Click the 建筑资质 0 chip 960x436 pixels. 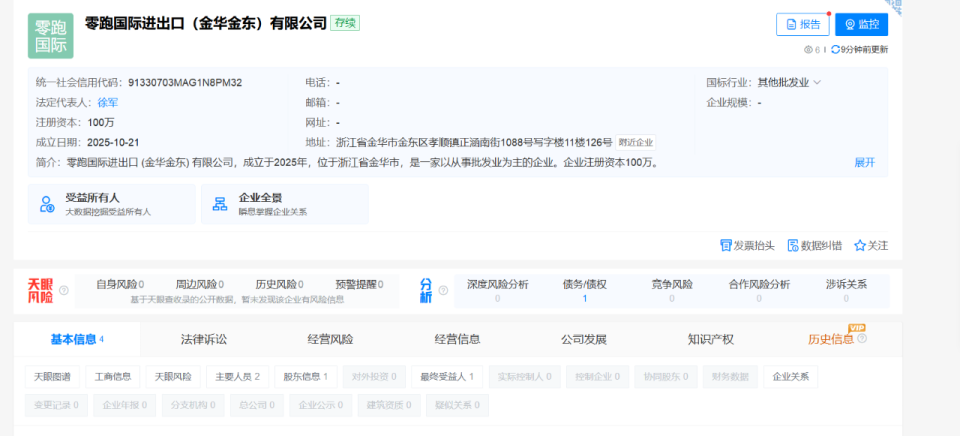point(389,405)
